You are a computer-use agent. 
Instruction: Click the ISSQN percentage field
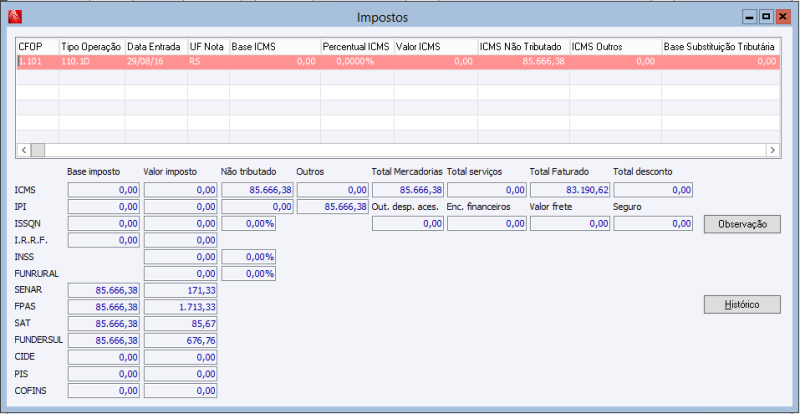point(248,224)
